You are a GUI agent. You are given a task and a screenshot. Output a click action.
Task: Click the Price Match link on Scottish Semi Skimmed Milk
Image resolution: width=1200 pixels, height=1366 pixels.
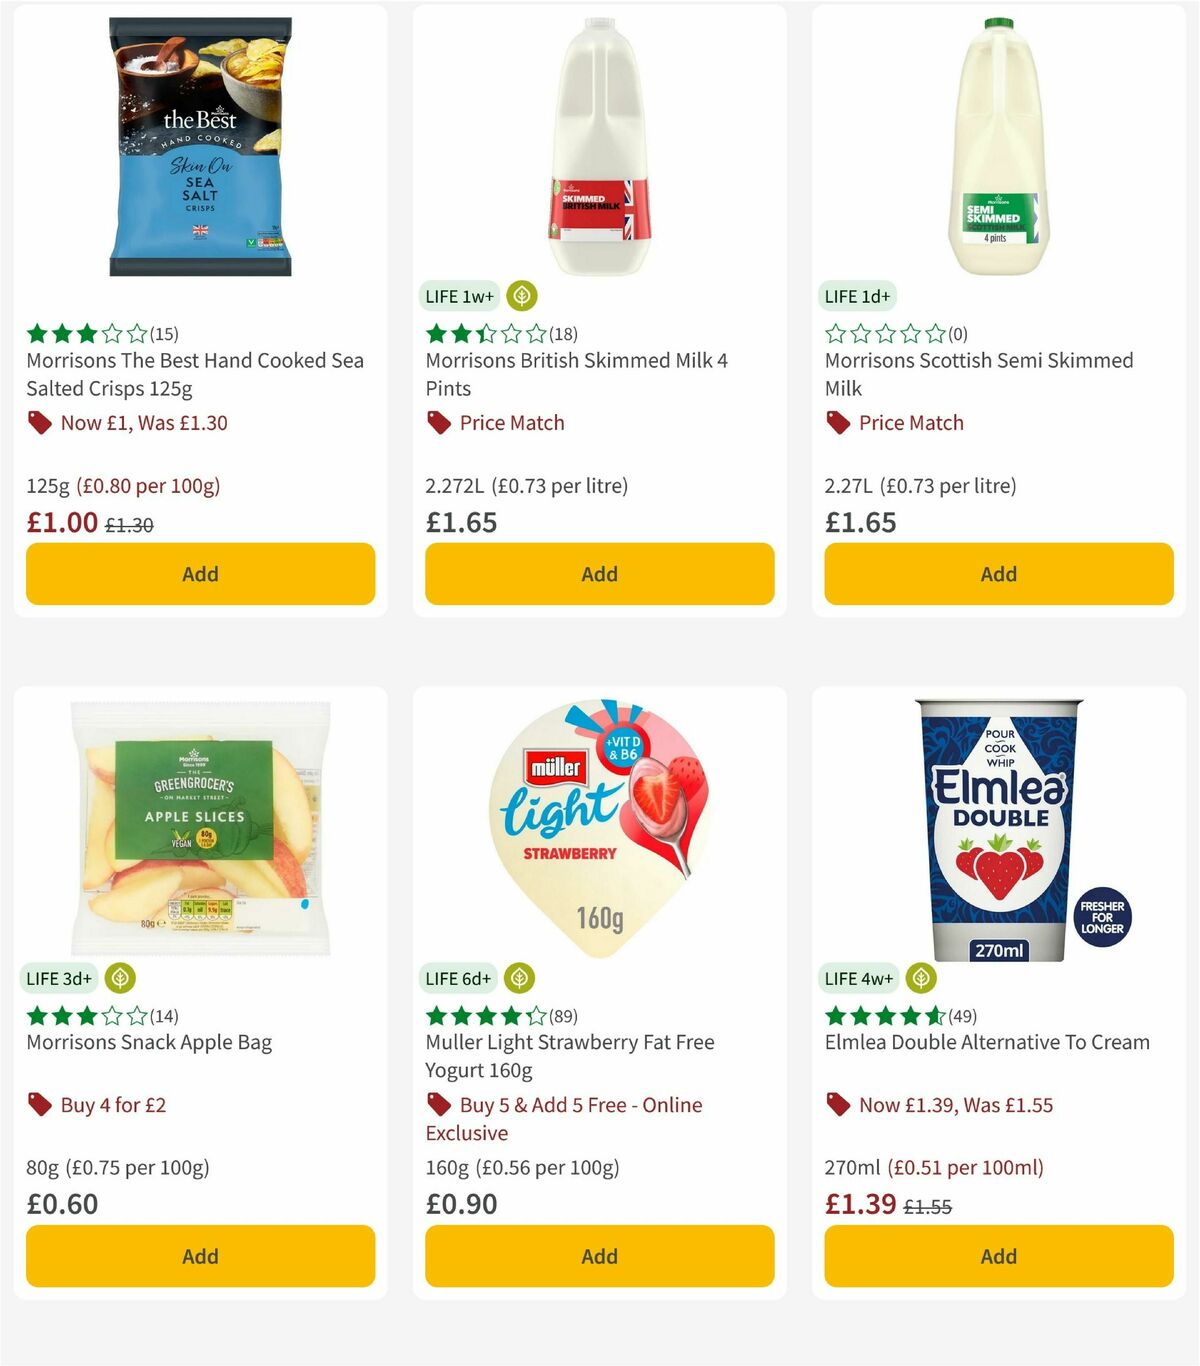[x=912, y=422]
